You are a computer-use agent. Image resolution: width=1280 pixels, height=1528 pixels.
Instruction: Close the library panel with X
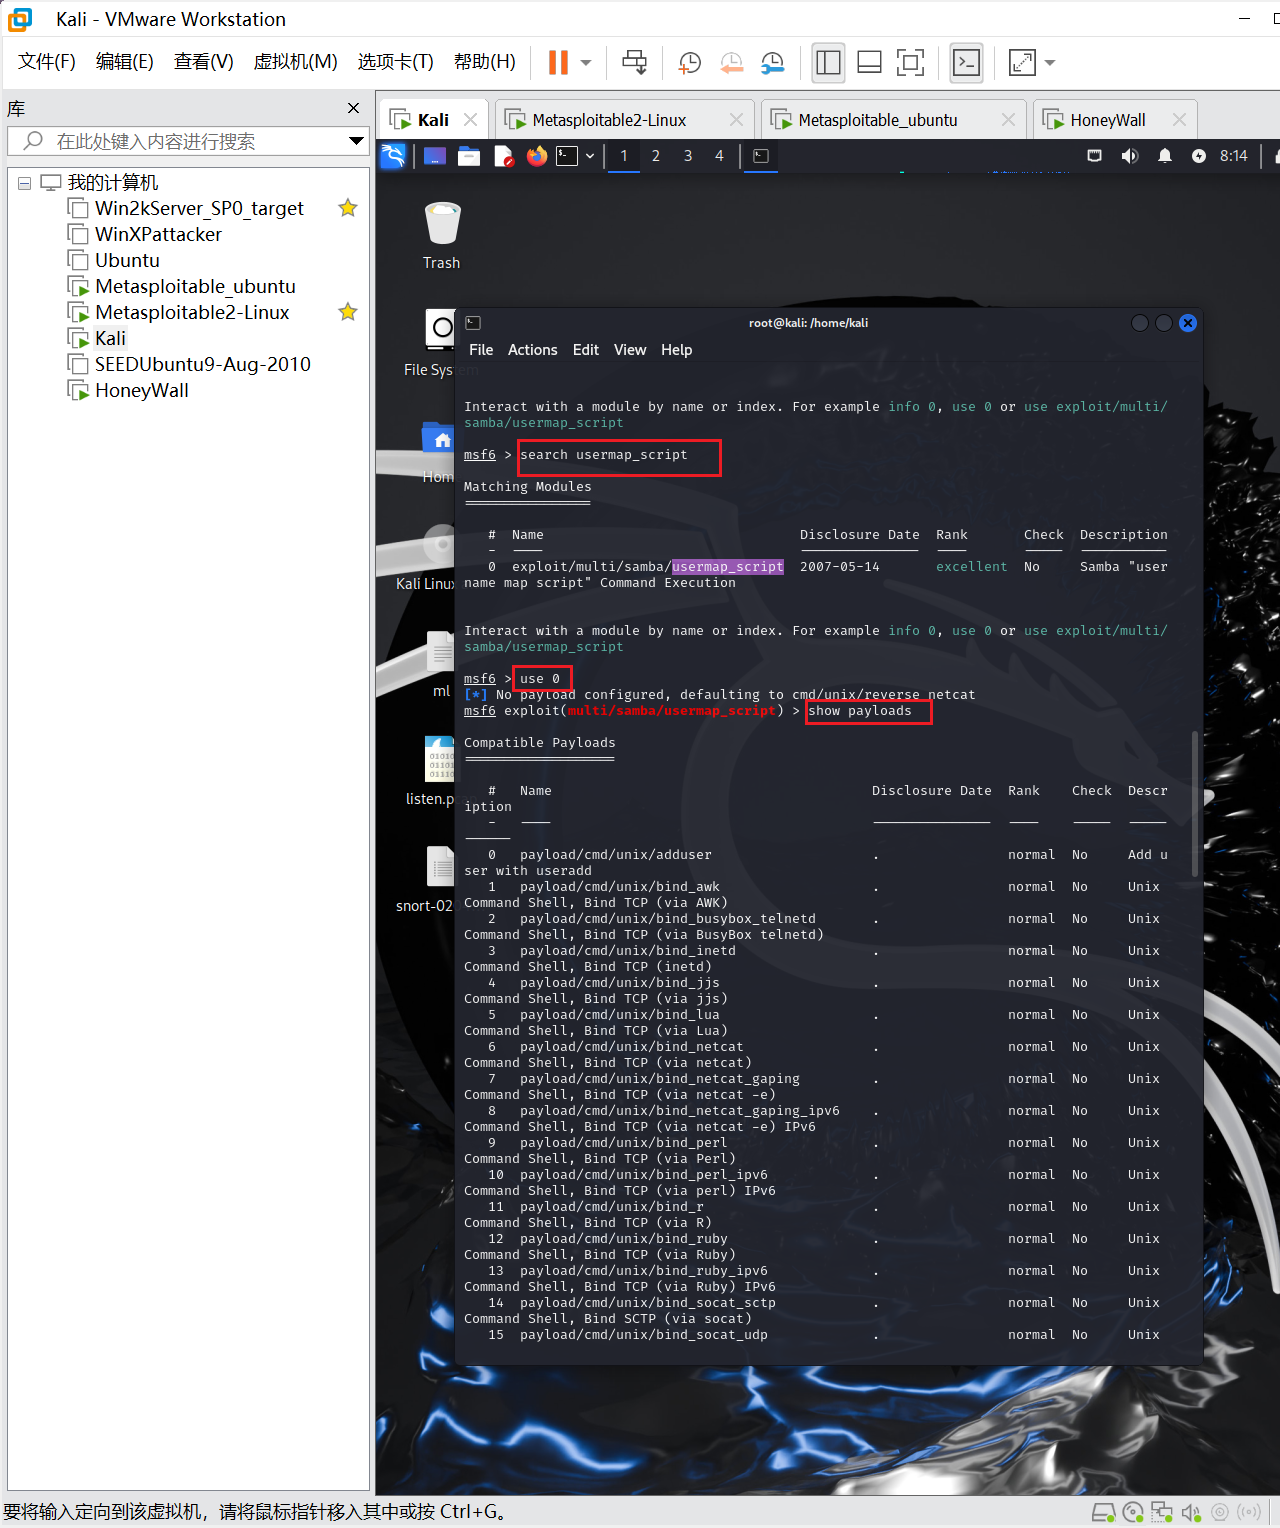(x=353, y=108)
